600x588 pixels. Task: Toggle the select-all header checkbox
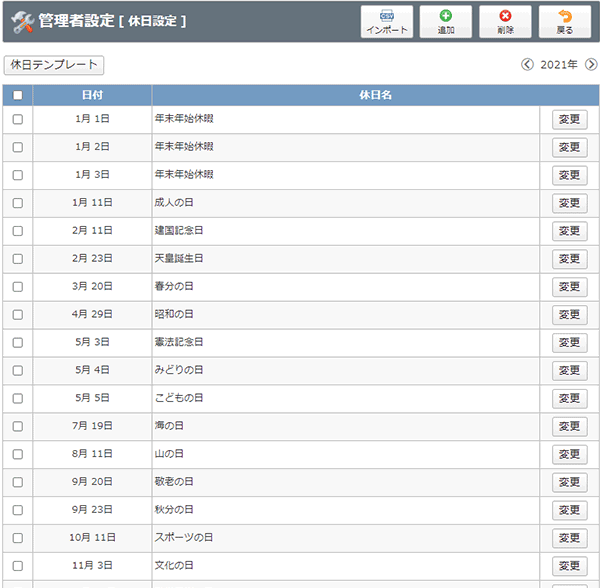[x=18, y=95]
